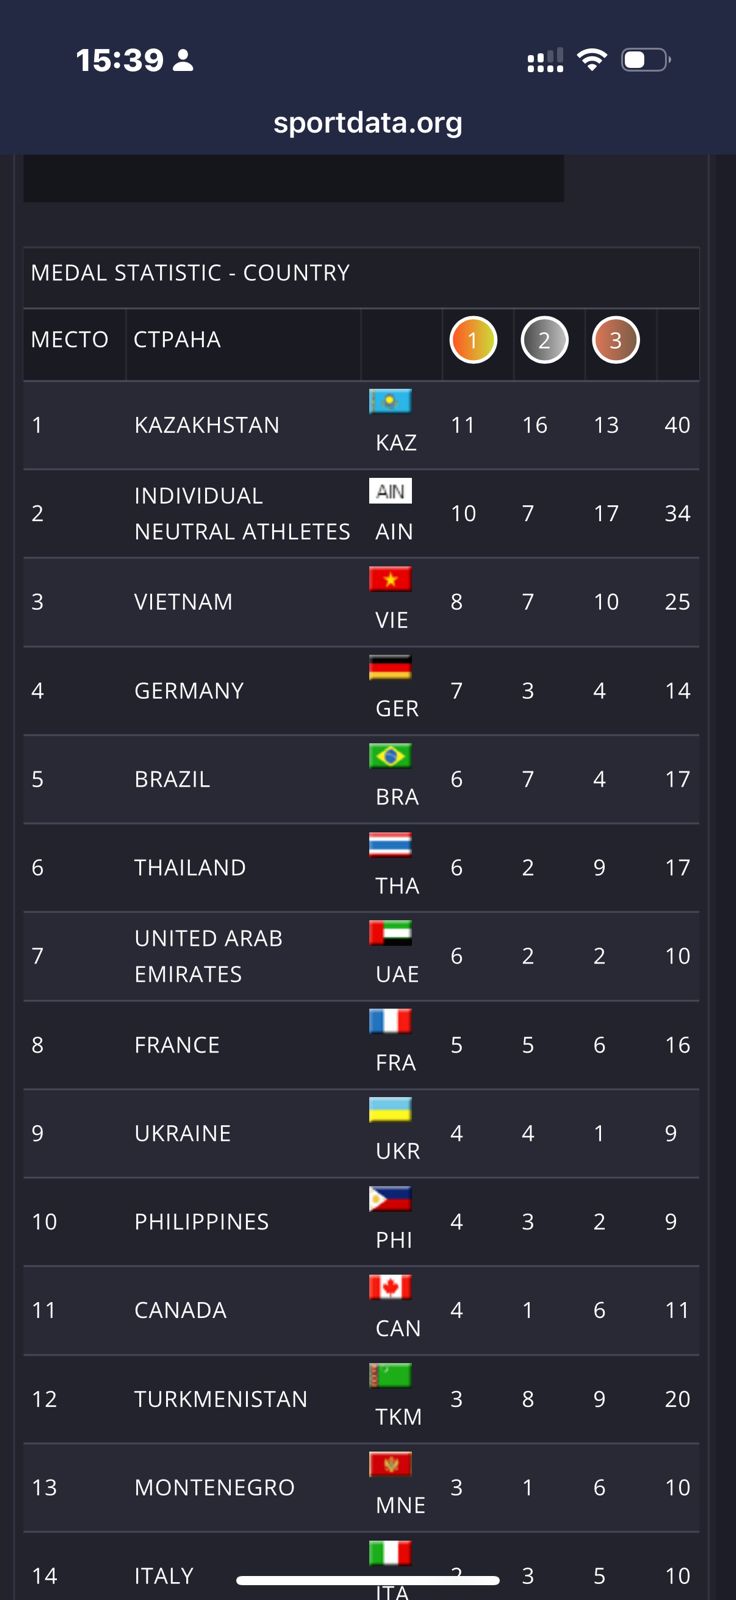Click the СТРАНА column header
Screen dimensions: 736x1600
coord(177,340)
